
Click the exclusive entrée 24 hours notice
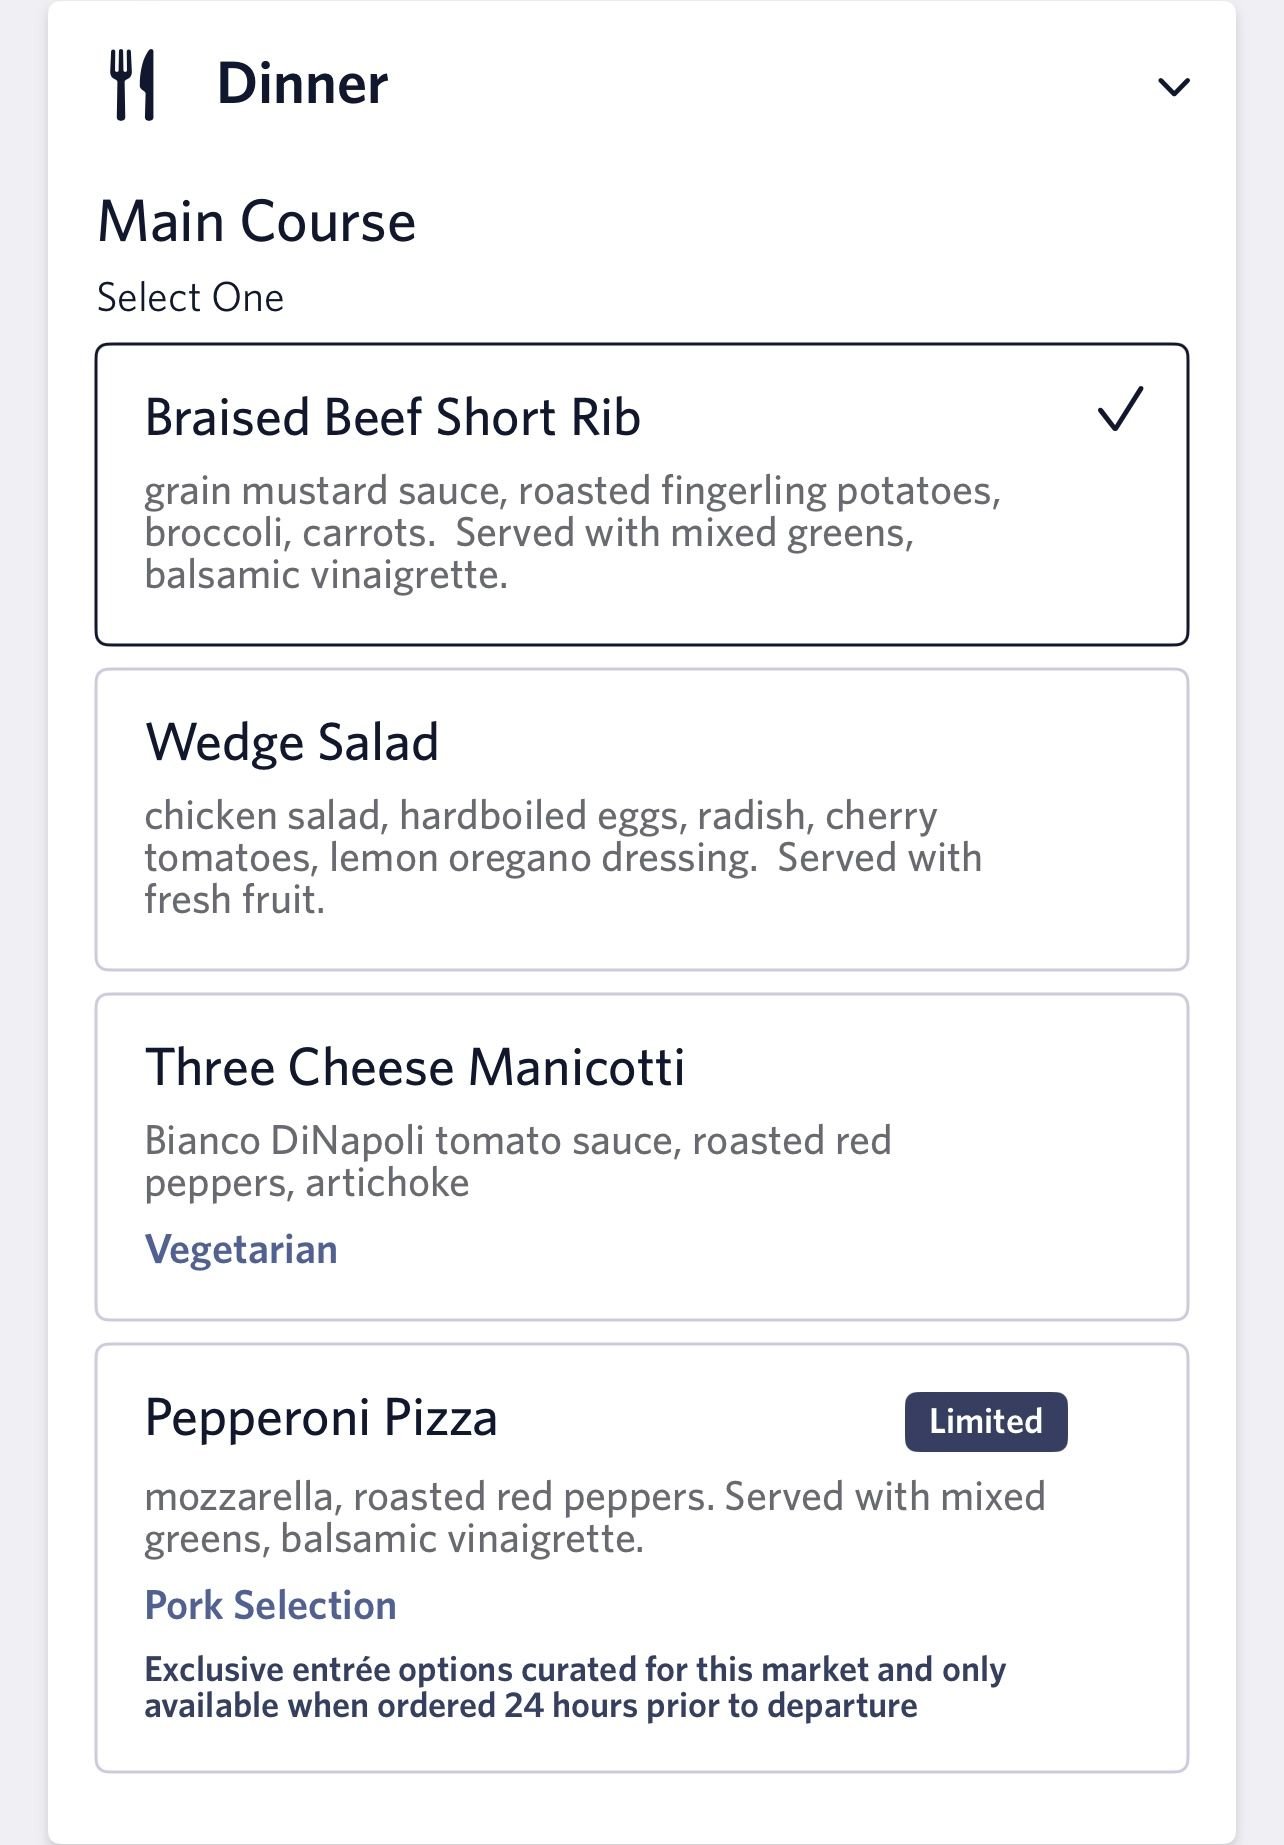[575, 1688]
